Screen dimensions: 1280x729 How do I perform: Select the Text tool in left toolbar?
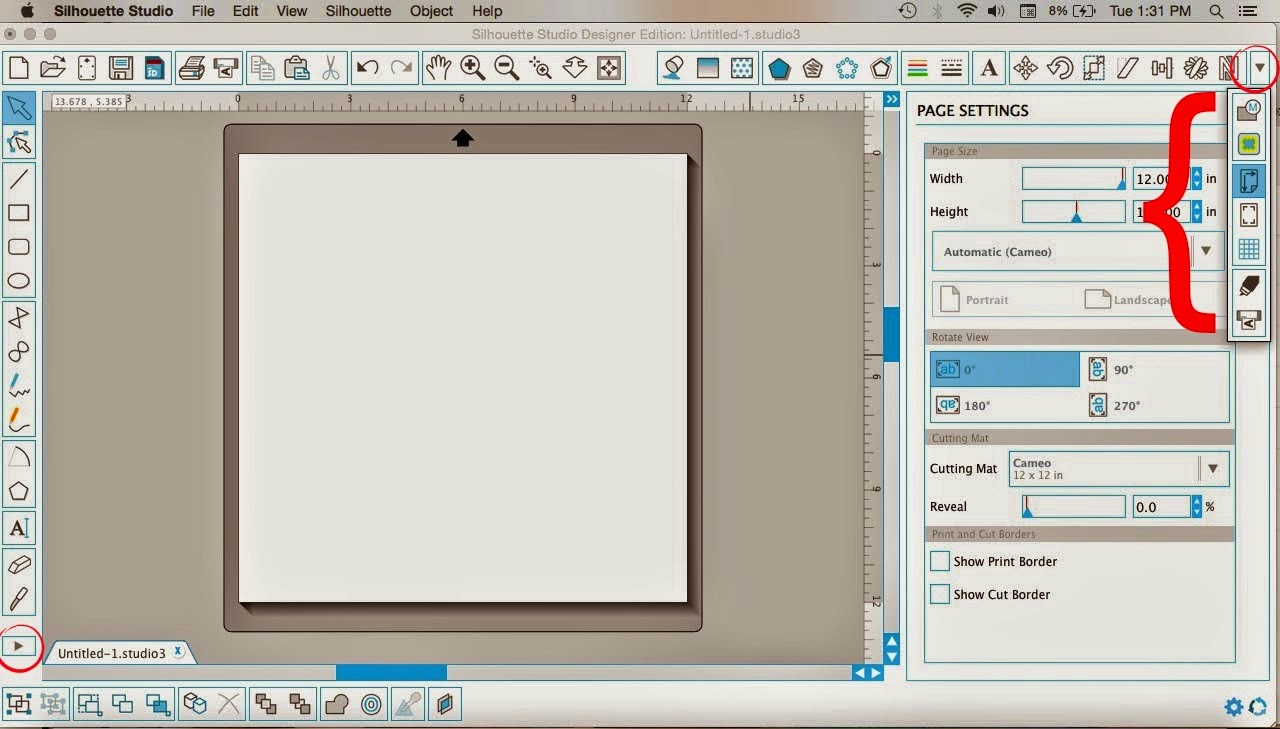point(19,528)
